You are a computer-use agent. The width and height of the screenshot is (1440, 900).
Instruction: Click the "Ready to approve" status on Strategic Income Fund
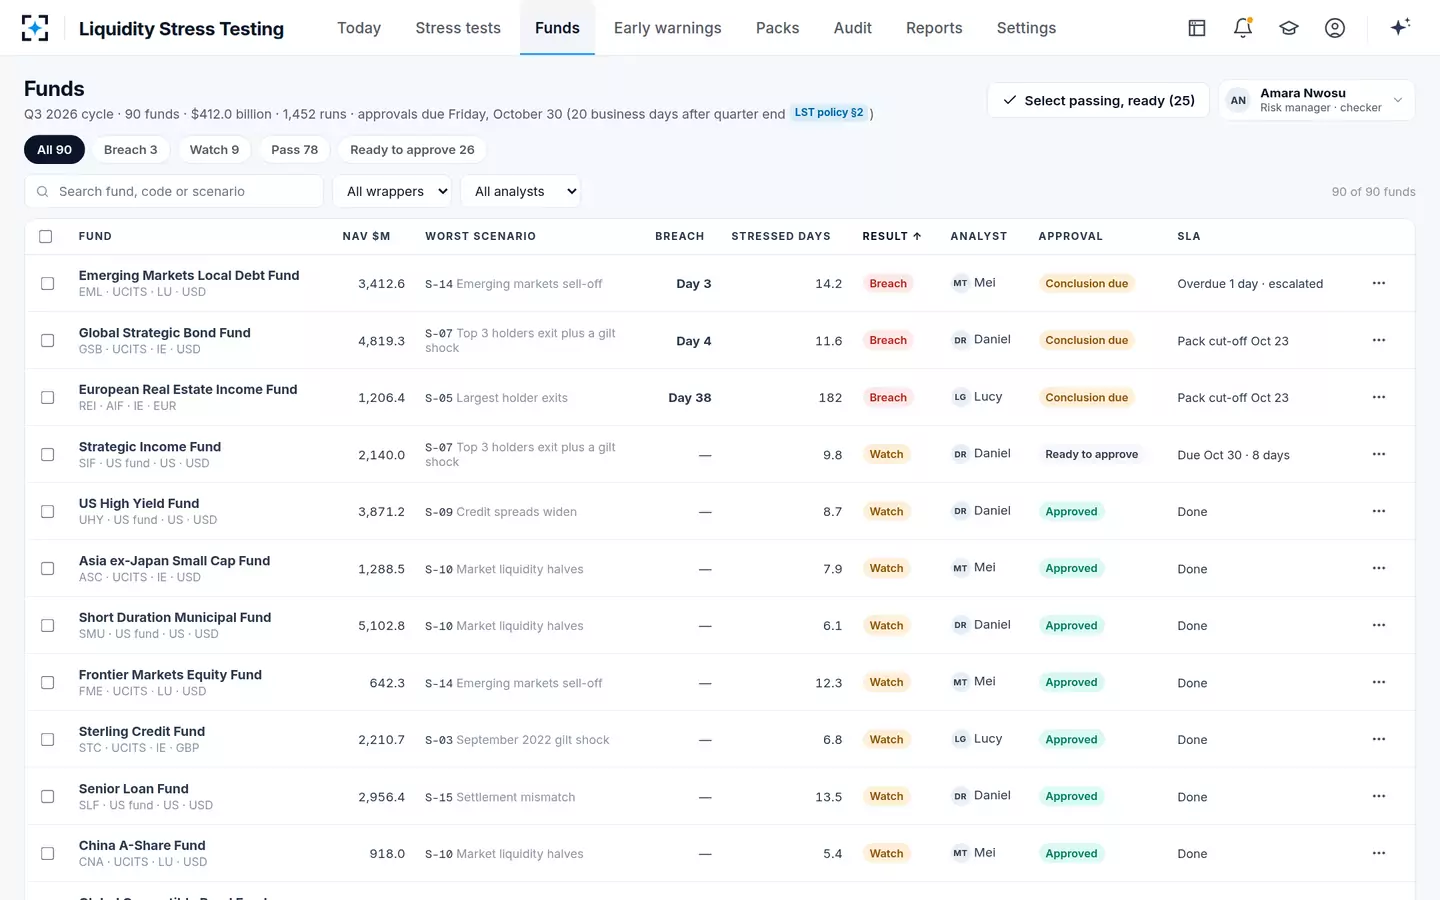coord(1092,454)
